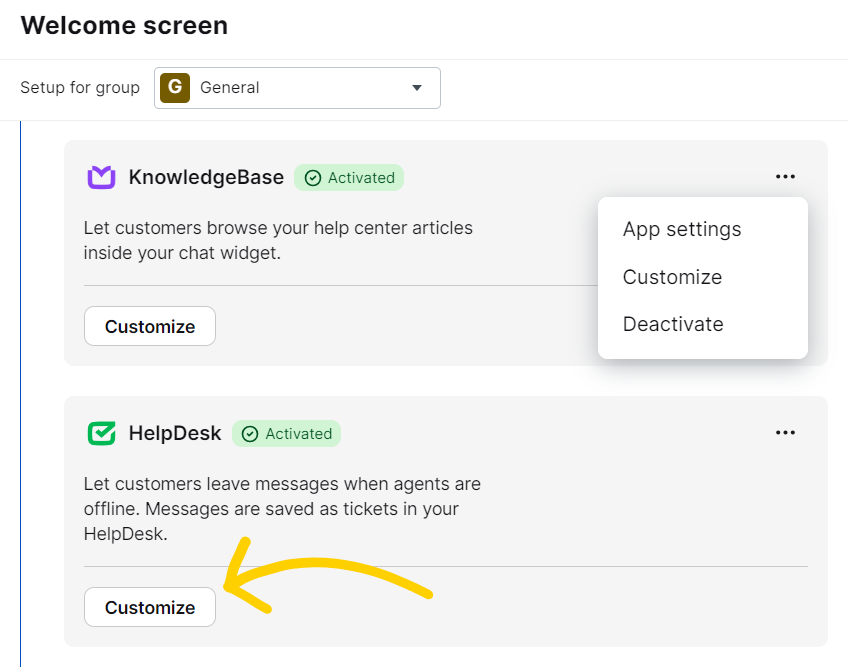
Task: Choose Customize in the context menu
Action: tap(672, 277)
